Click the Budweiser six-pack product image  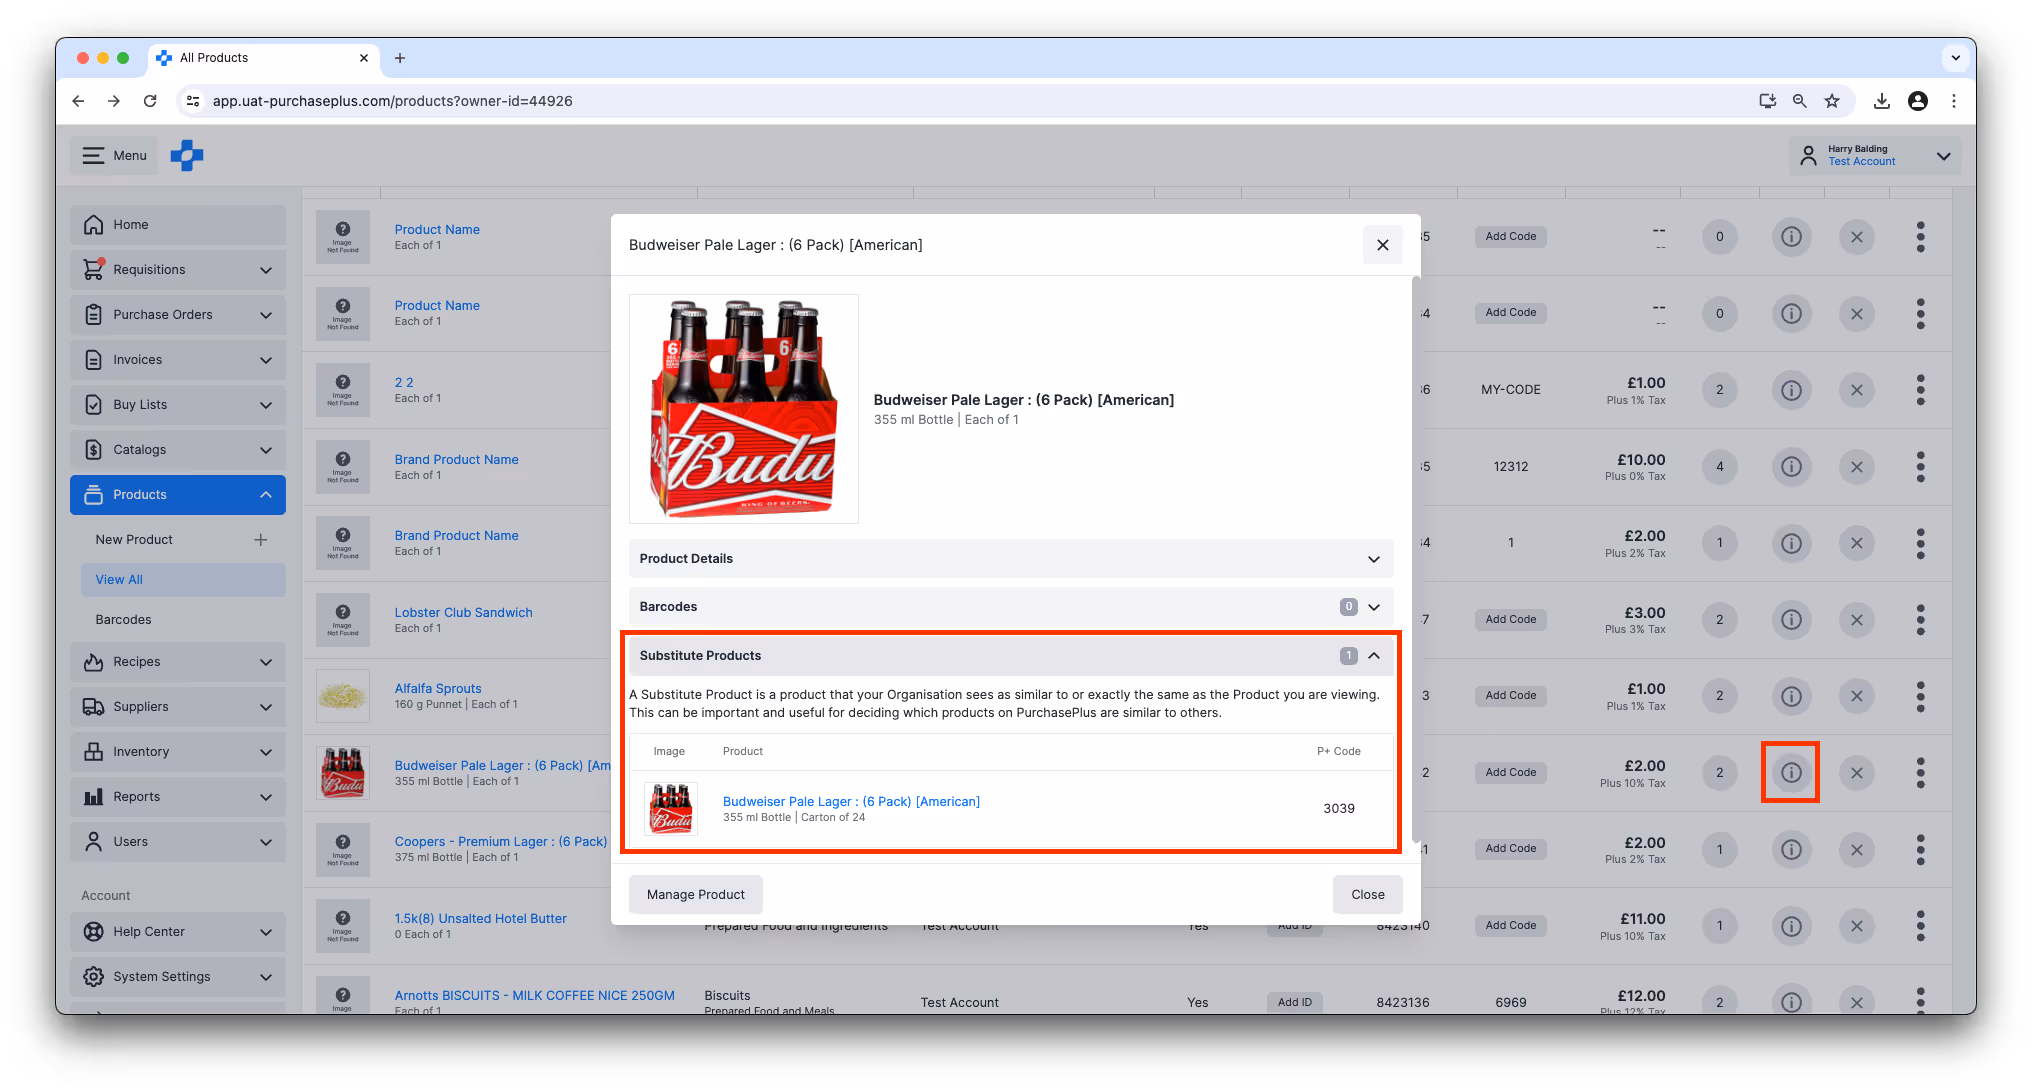pos(743,409)
